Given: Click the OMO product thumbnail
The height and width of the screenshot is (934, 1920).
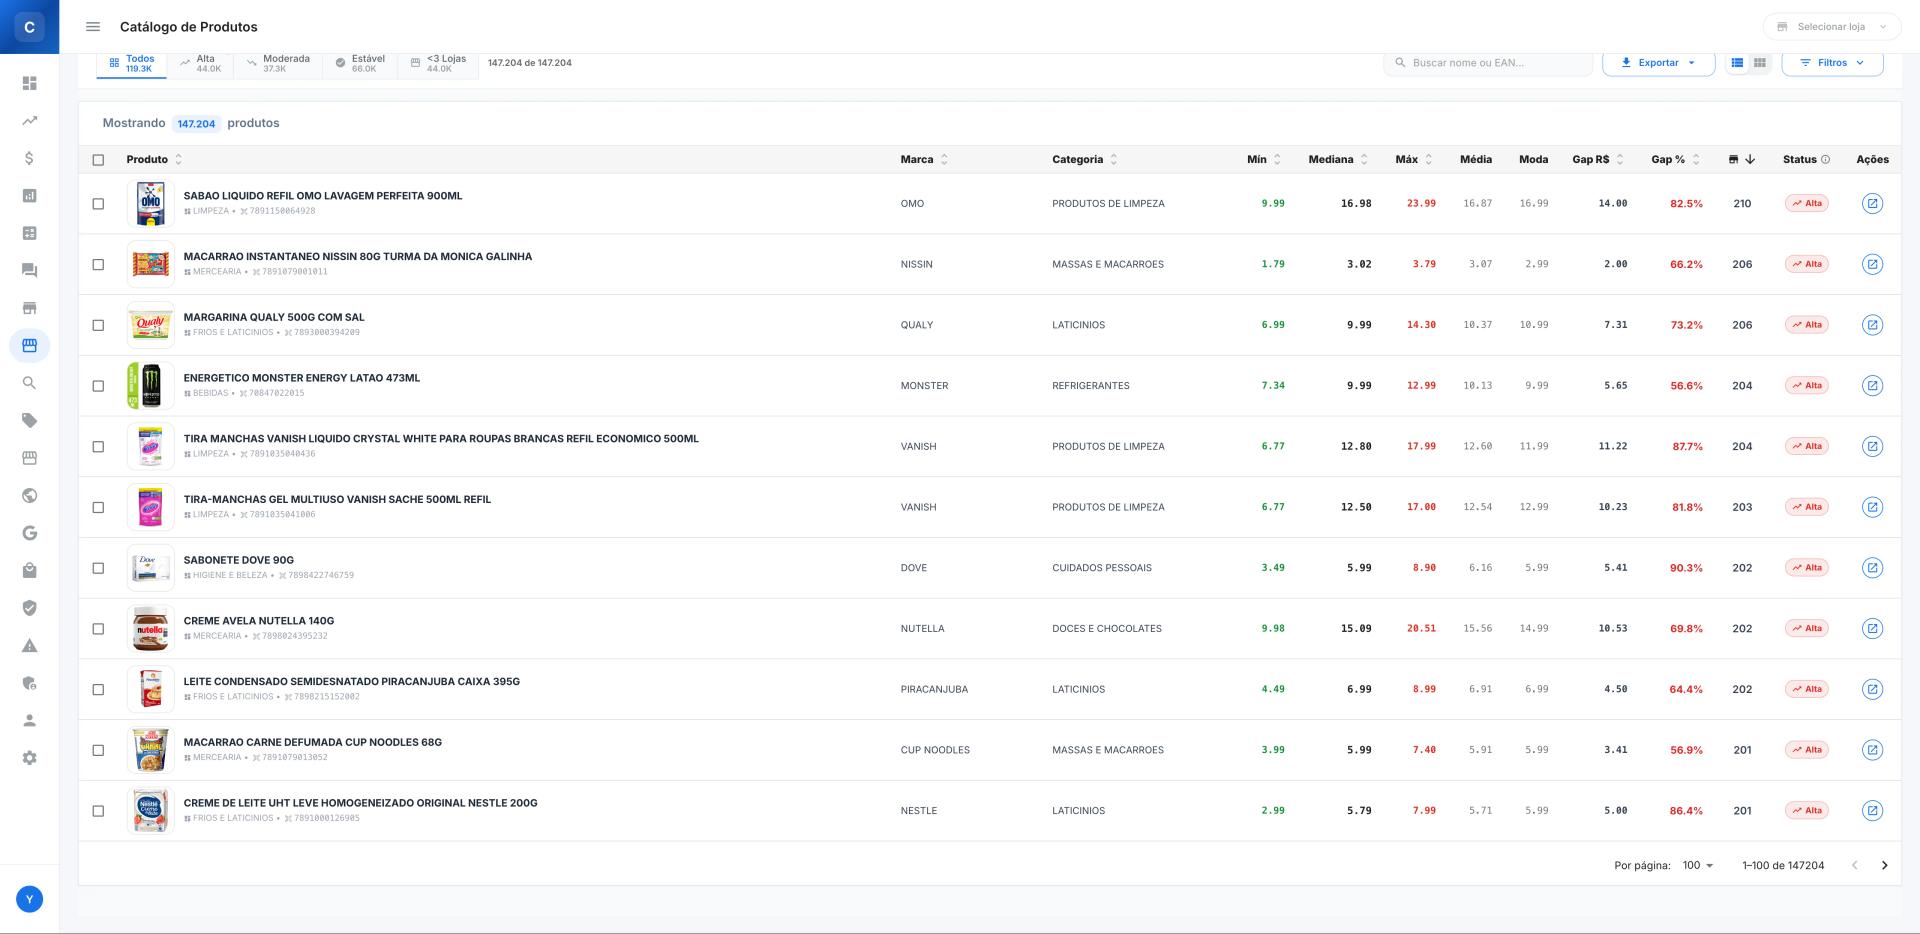Looking at the screenshot, I should pyautogui.click(x=150, y=204).
